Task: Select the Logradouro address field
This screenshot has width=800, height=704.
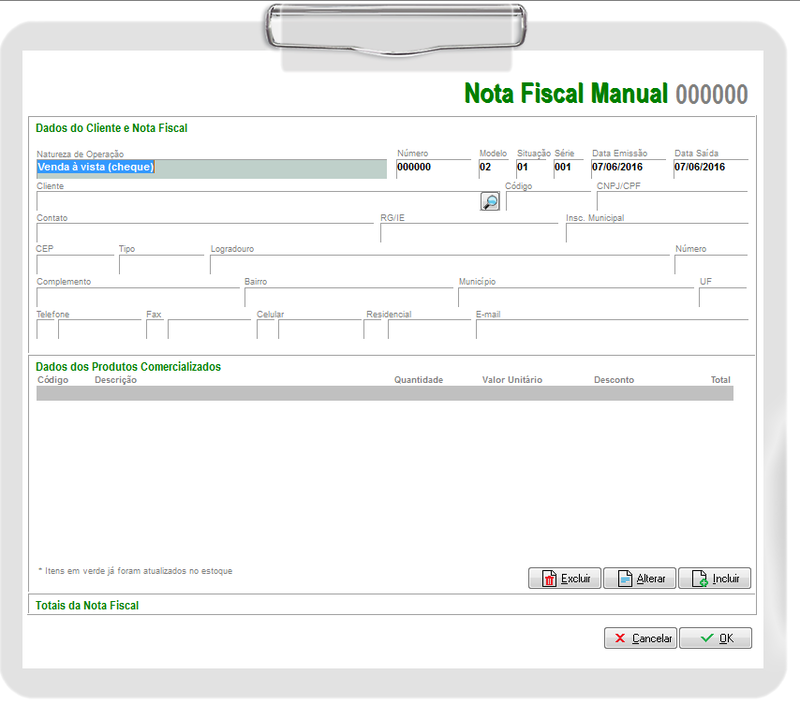Action: click(x=439, y=265)
